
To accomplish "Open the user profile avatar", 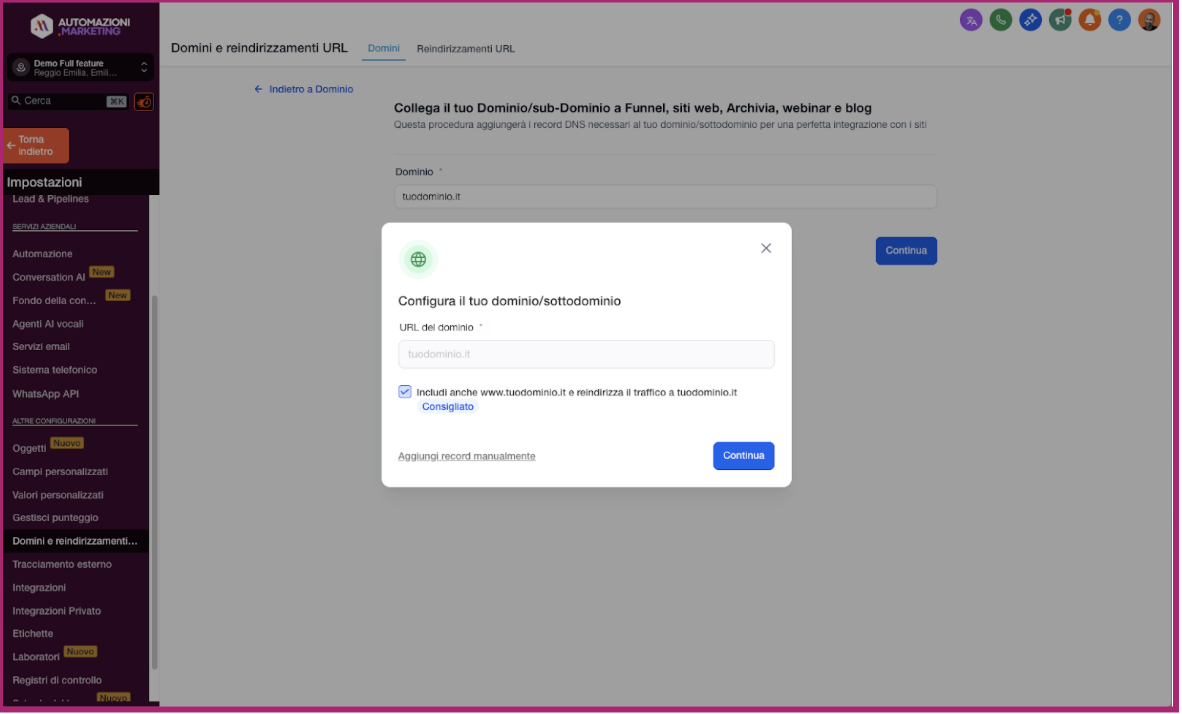I will click(1149, 20).
